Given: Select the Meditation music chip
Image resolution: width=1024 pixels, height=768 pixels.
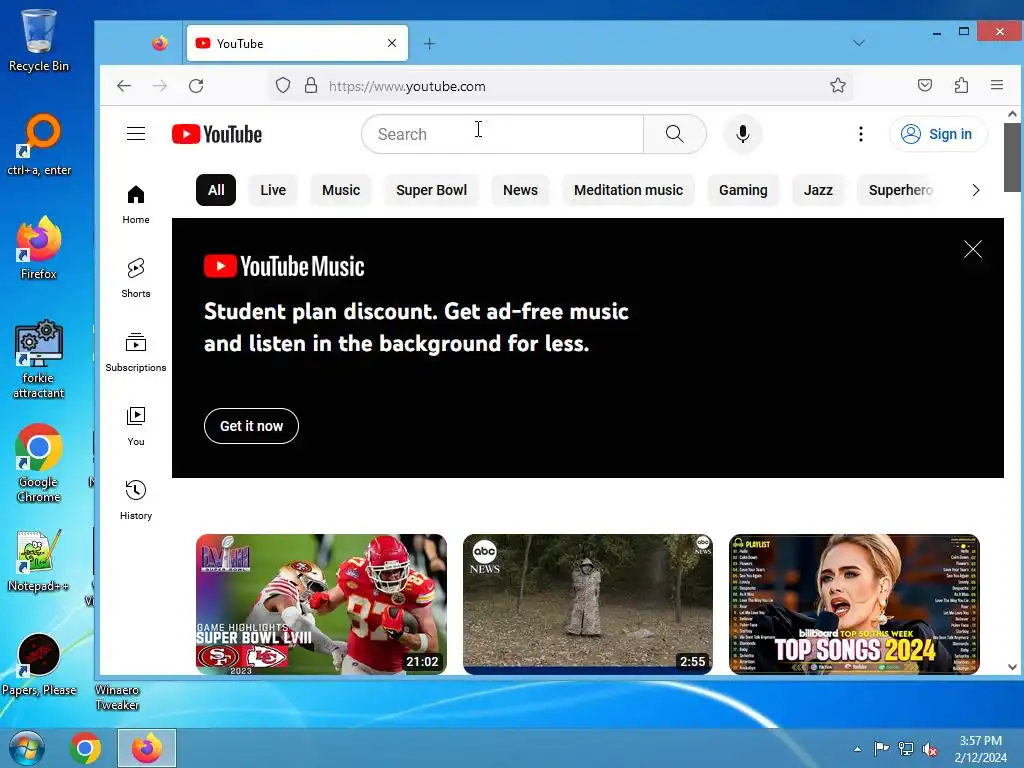Looking at the screenshot, I should pos(628,190).
